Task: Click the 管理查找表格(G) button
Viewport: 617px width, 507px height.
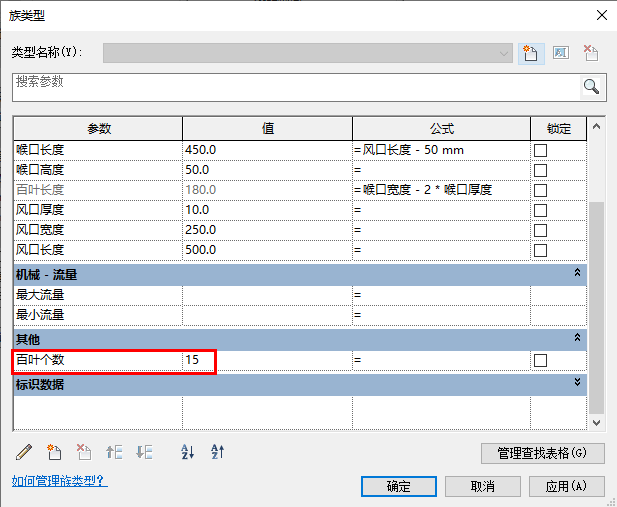Action: click(x=543, y=453)
